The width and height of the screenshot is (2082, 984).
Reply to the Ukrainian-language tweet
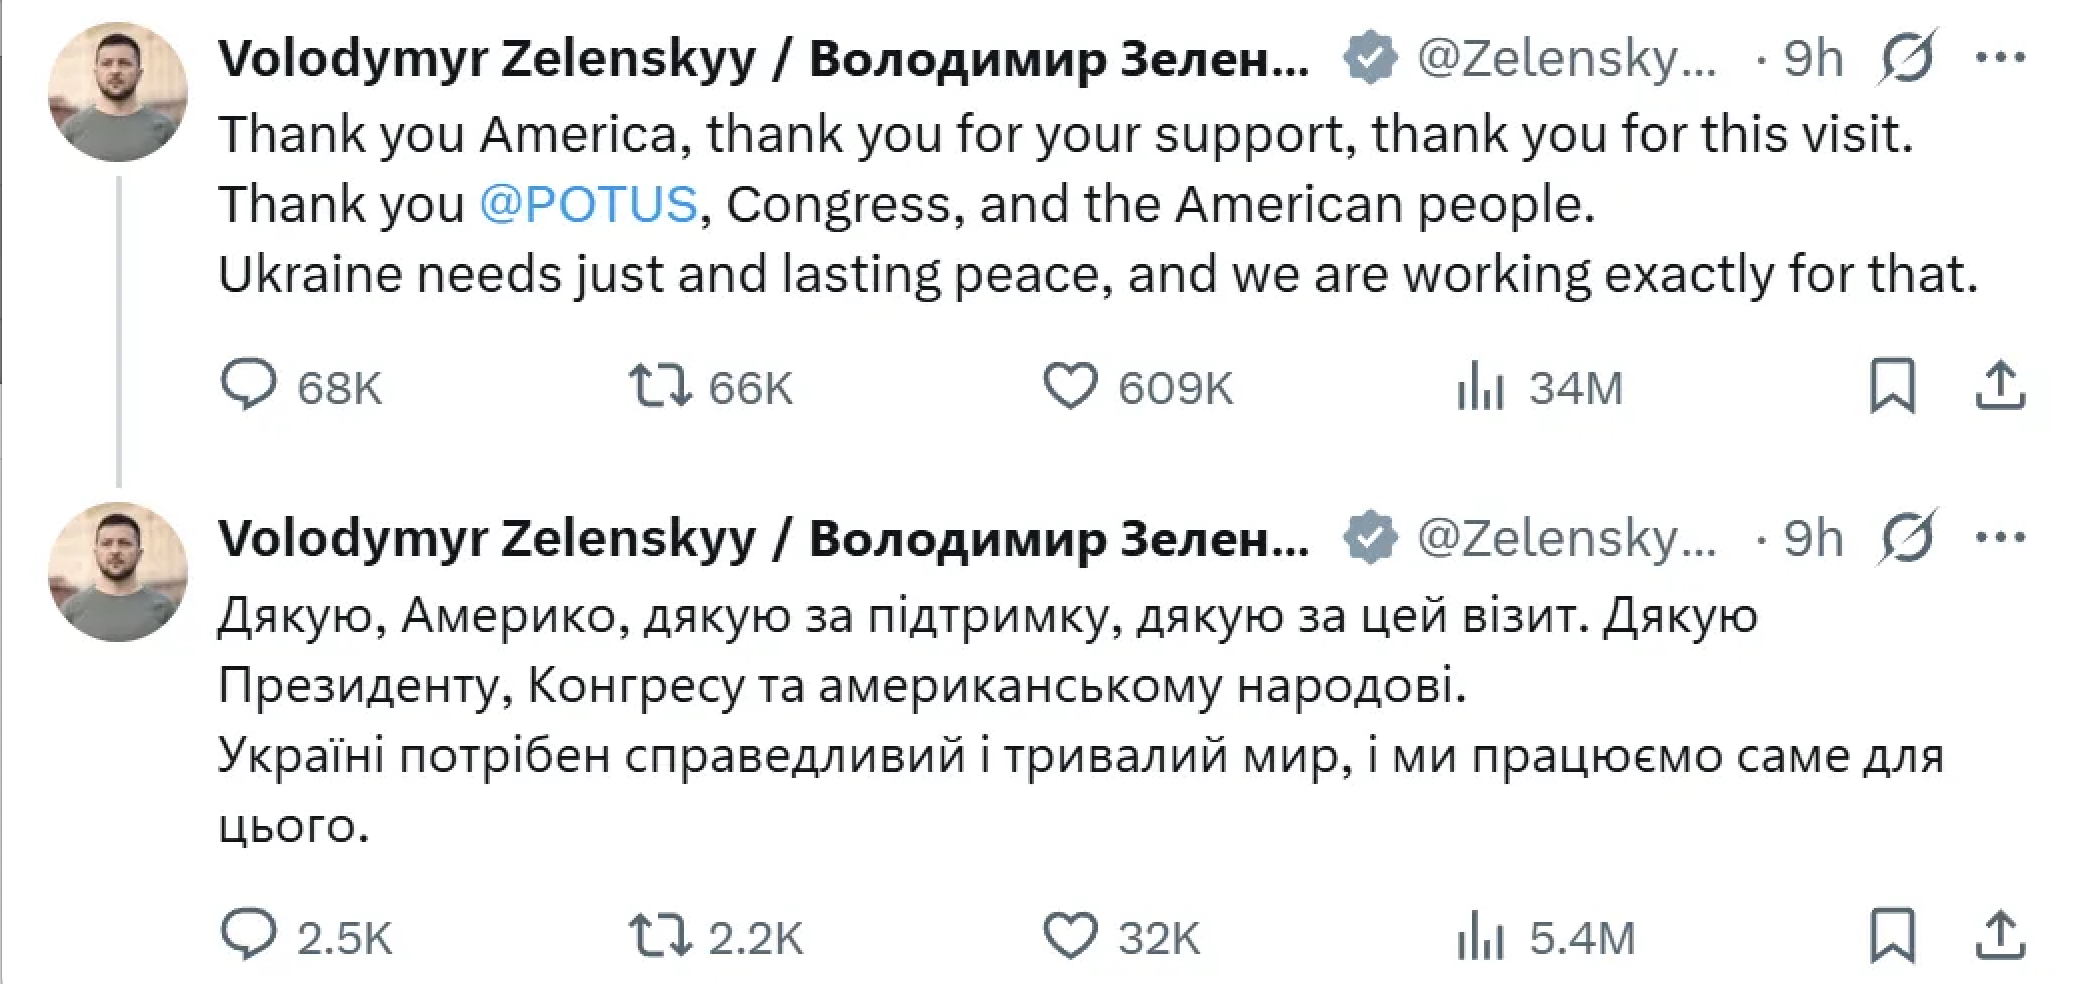(248, 936)
